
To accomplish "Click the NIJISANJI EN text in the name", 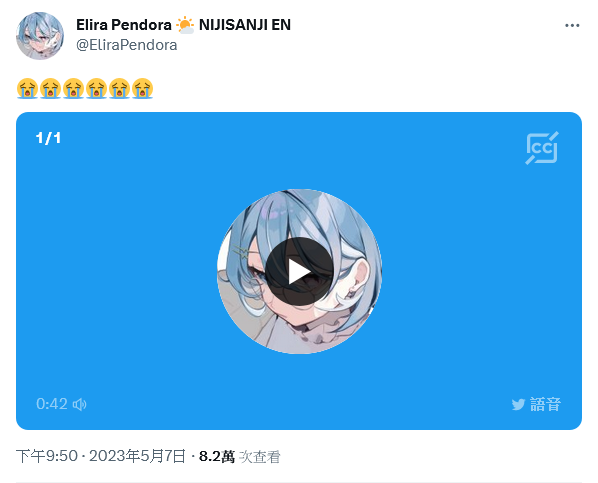I will click(x=245, y=25).
